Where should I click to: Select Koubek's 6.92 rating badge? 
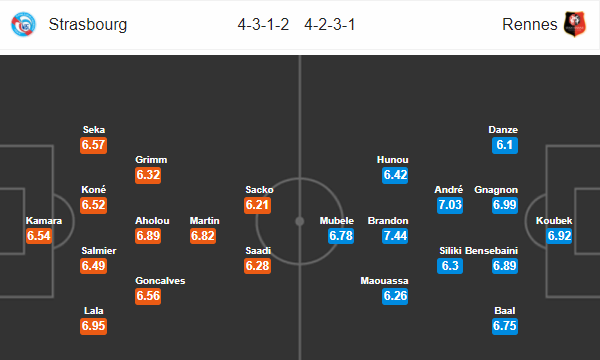coord(559,236)
